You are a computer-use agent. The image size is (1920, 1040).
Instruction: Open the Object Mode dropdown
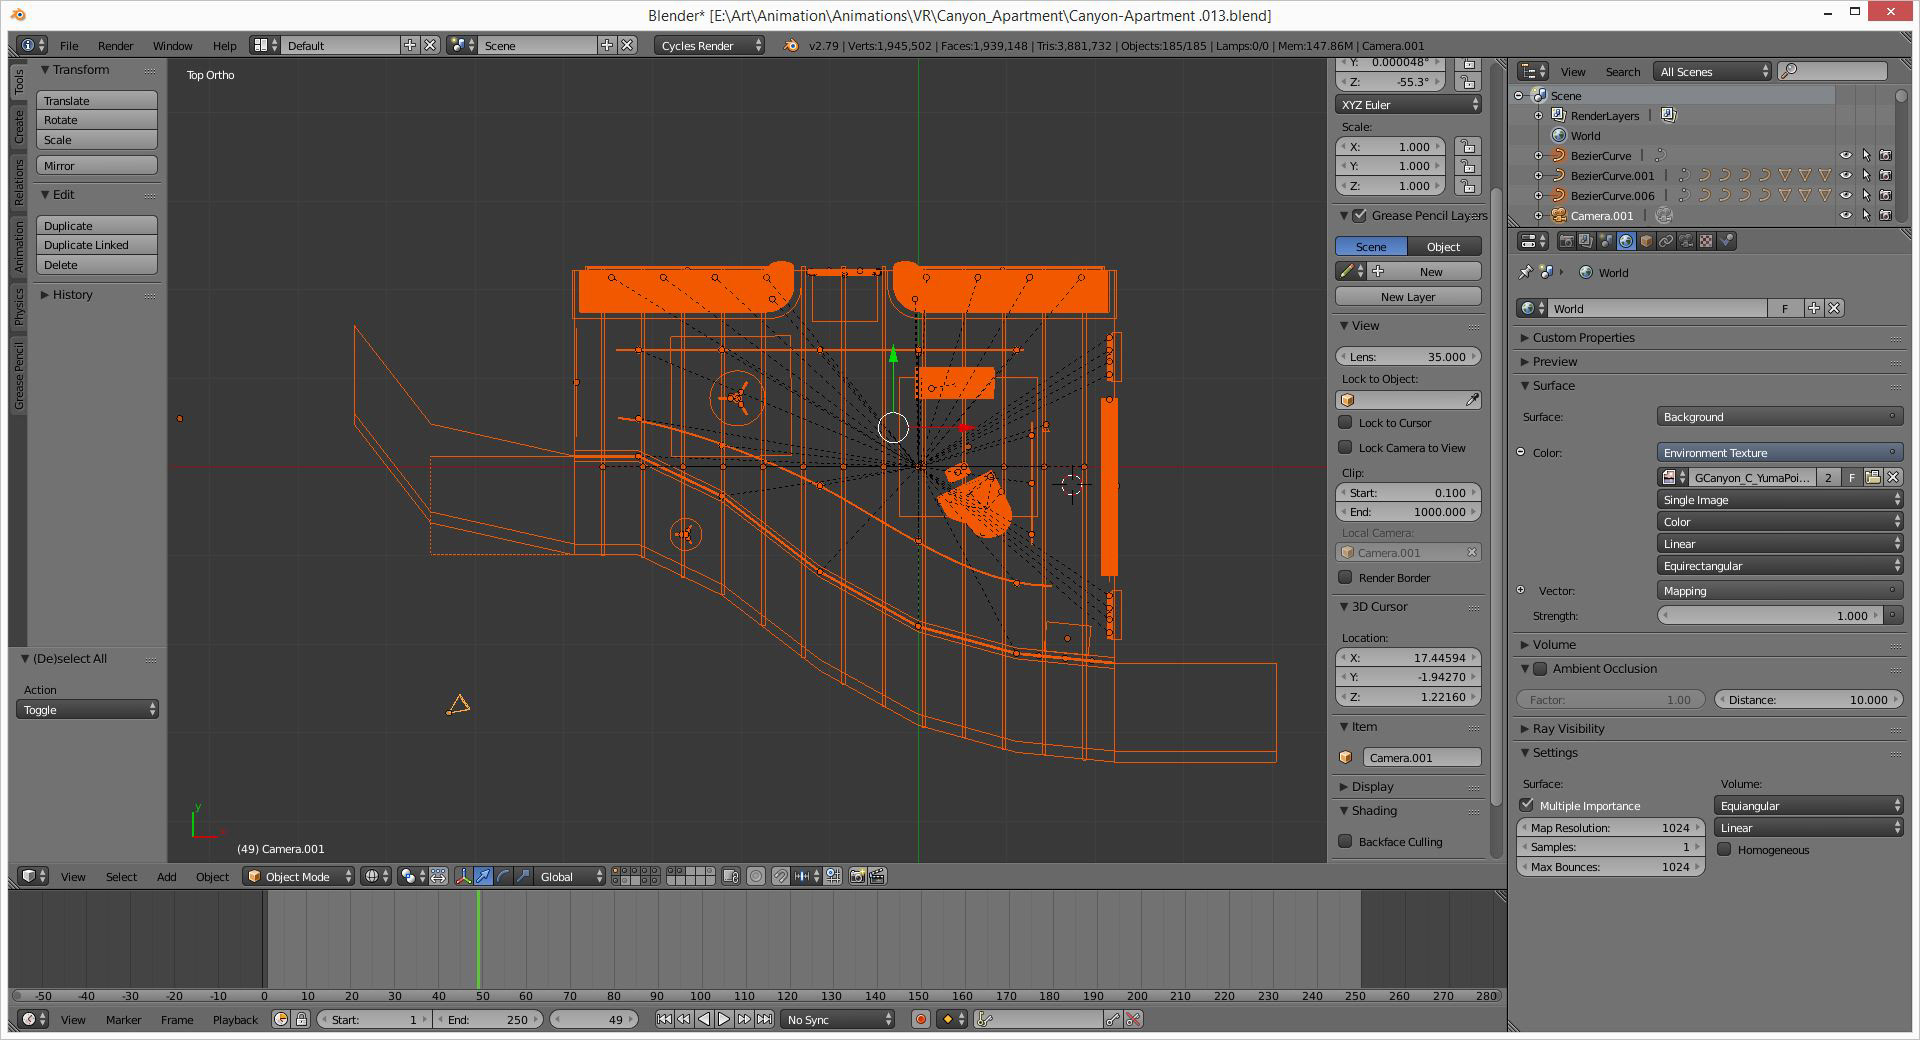tap(299, 877)
